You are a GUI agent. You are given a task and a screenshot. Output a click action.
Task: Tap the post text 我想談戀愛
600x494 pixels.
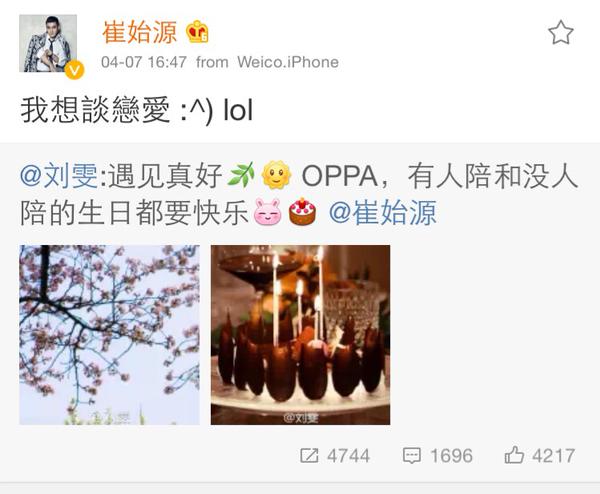[95, 110]
